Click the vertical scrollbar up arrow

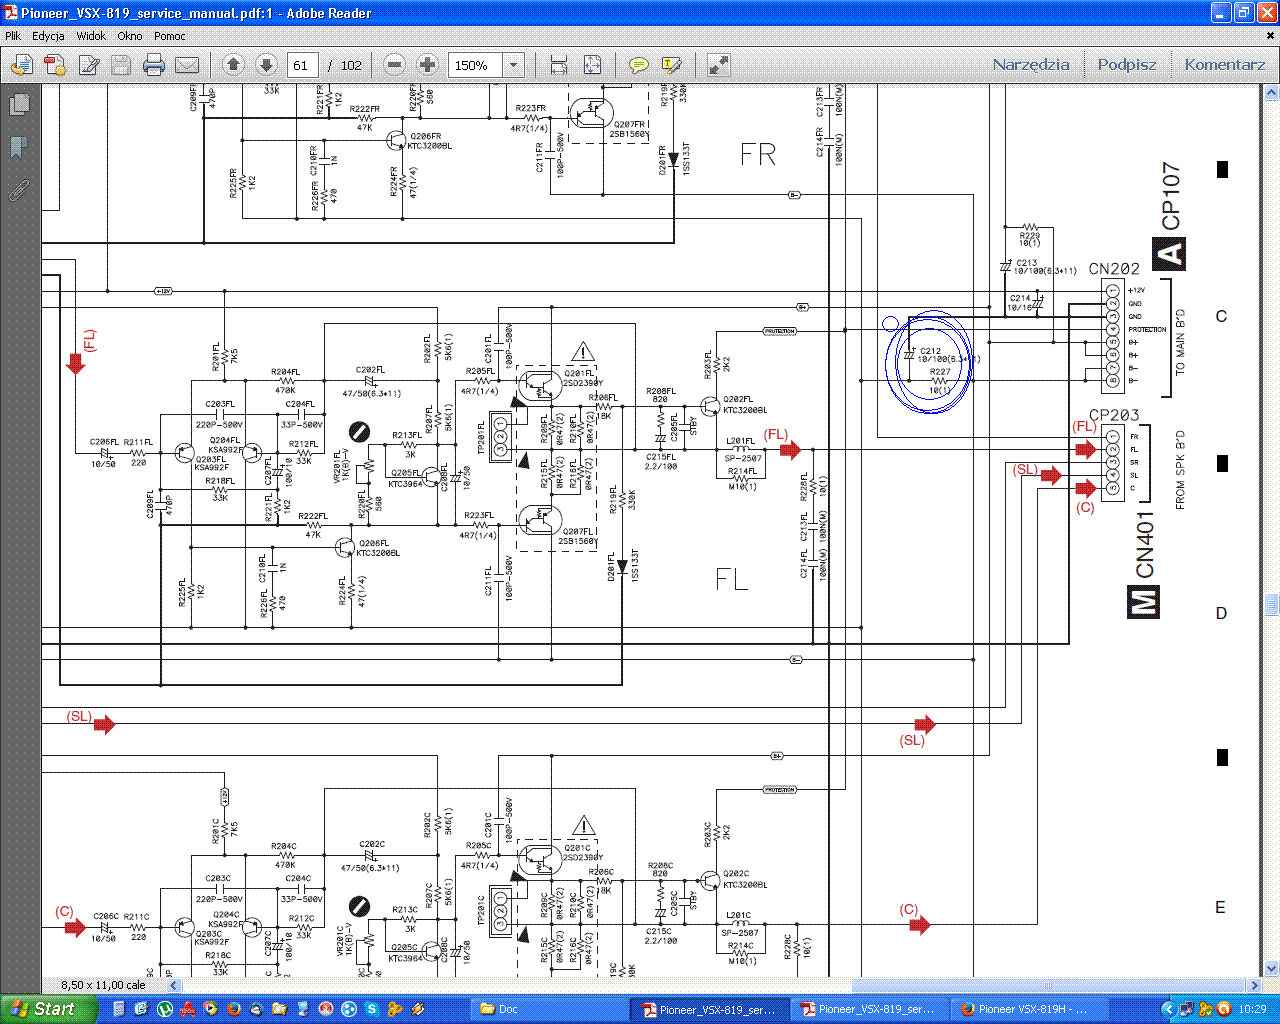point(1272,93)
